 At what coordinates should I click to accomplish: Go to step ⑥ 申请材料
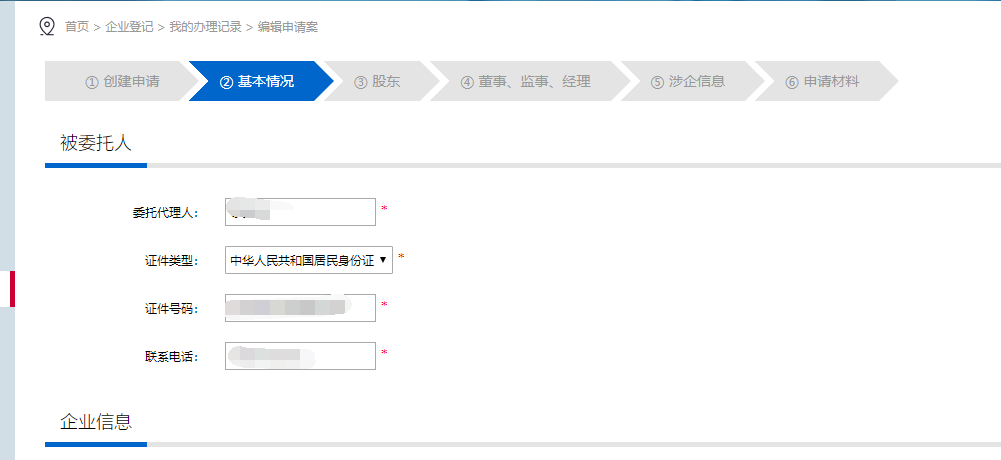click(x=826, y=81)
